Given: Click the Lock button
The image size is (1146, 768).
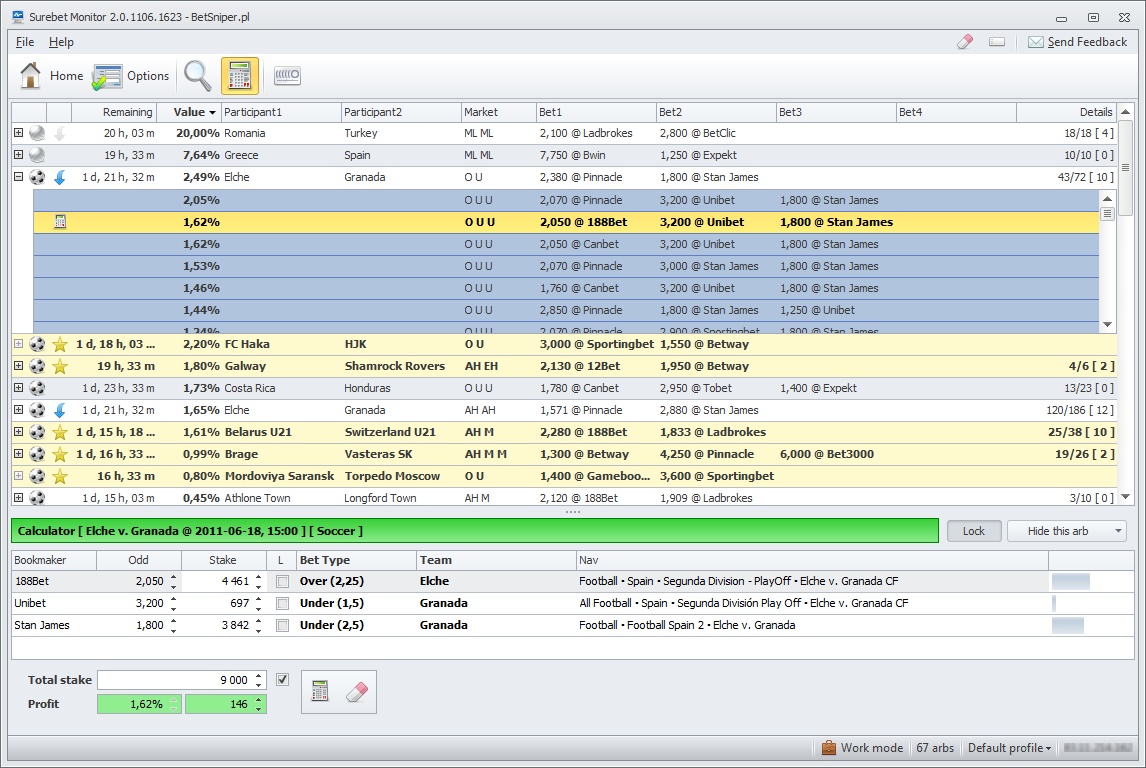Looking at the screenshot, I should pos(974,531).
